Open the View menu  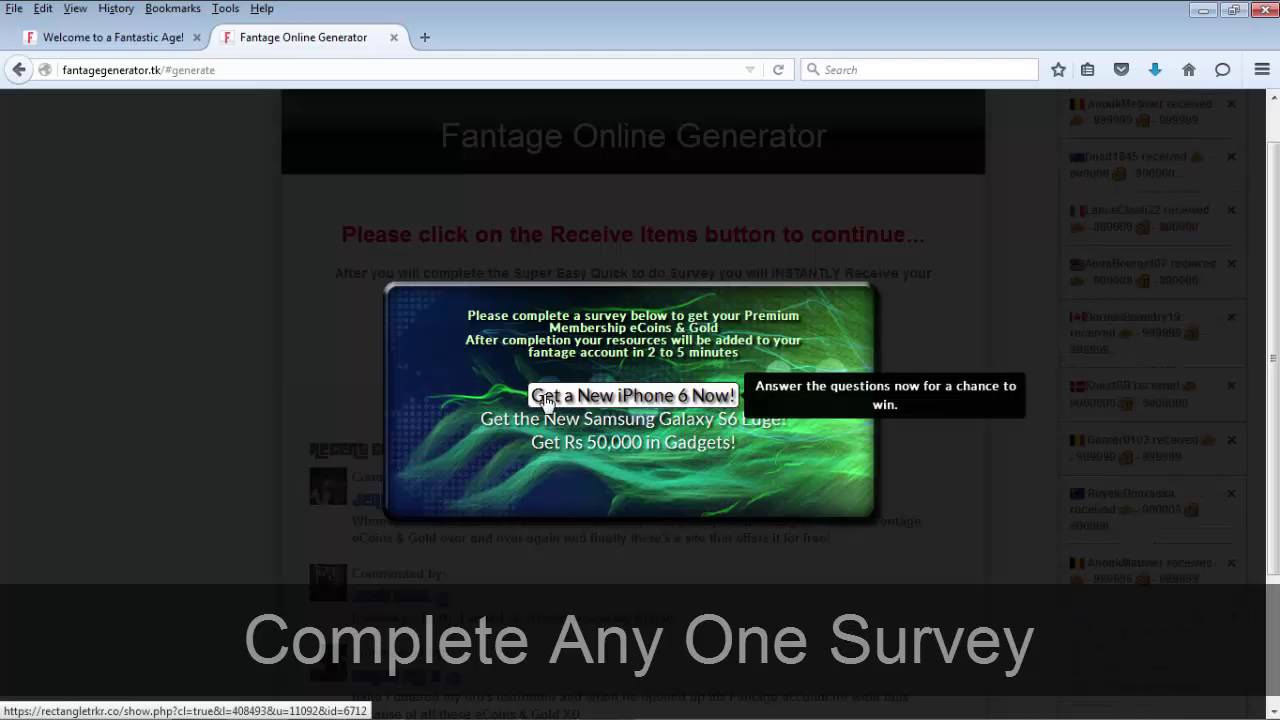click(75, 8)
